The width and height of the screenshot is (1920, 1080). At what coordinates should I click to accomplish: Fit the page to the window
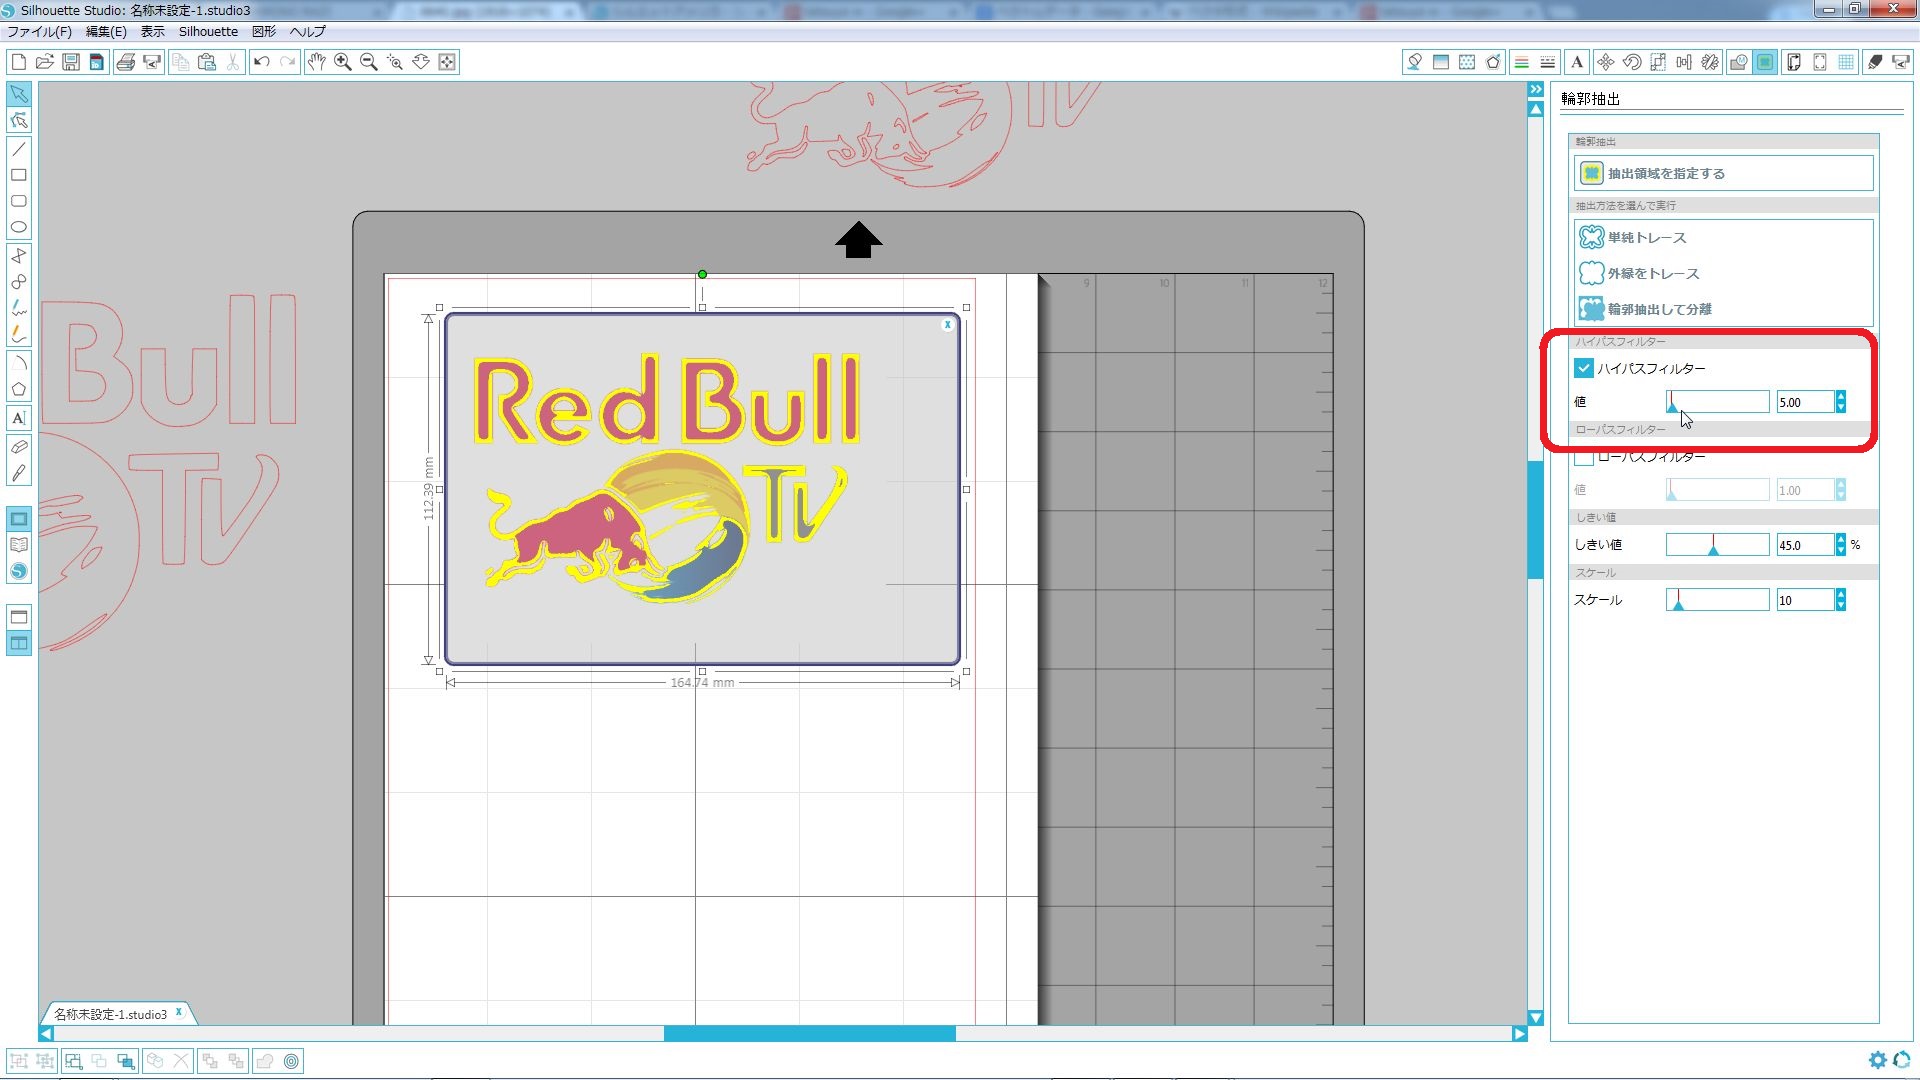(447, 62)
